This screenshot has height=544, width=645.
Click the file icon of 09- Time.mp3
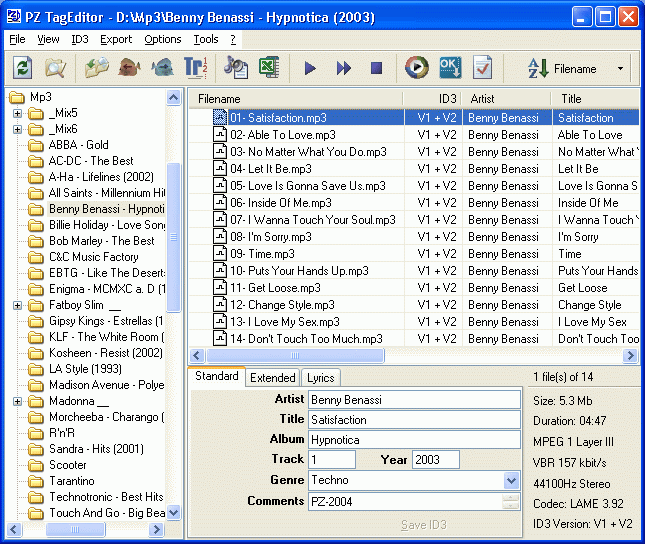point(220,253)
